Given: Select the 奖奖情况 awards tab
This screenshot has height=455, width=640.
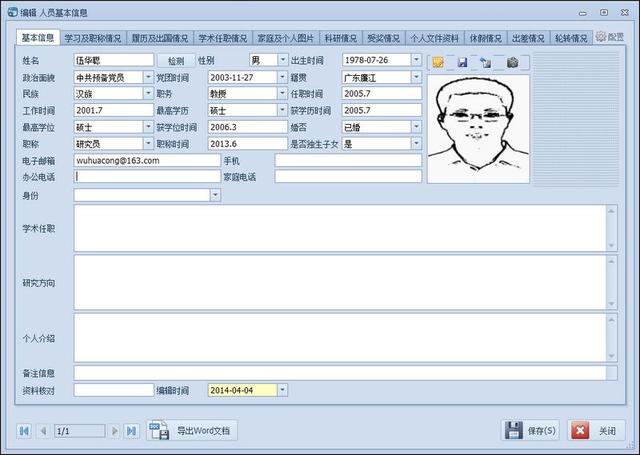Looking at the screenshot, I should [x=384, y=38].
